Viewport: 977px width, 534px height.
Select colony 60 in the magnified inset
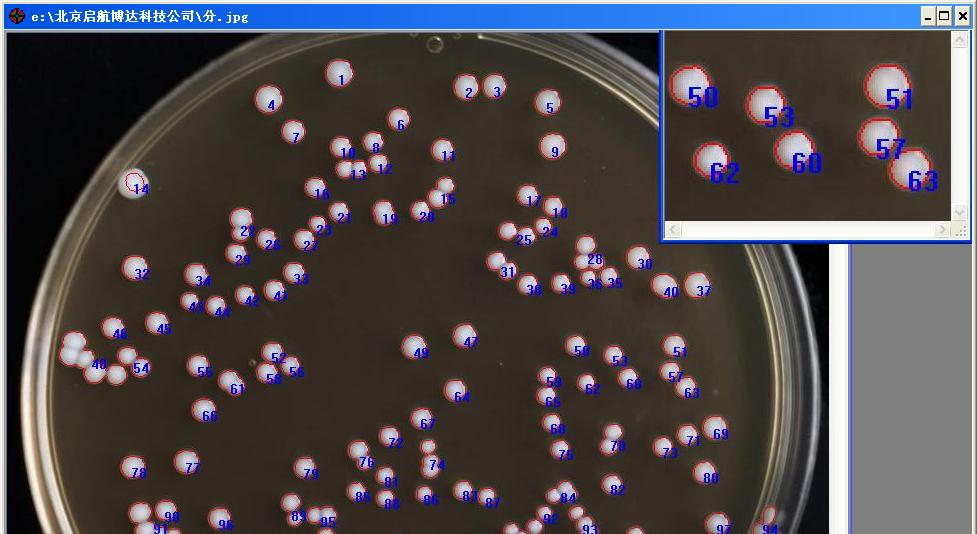(794, 150)
